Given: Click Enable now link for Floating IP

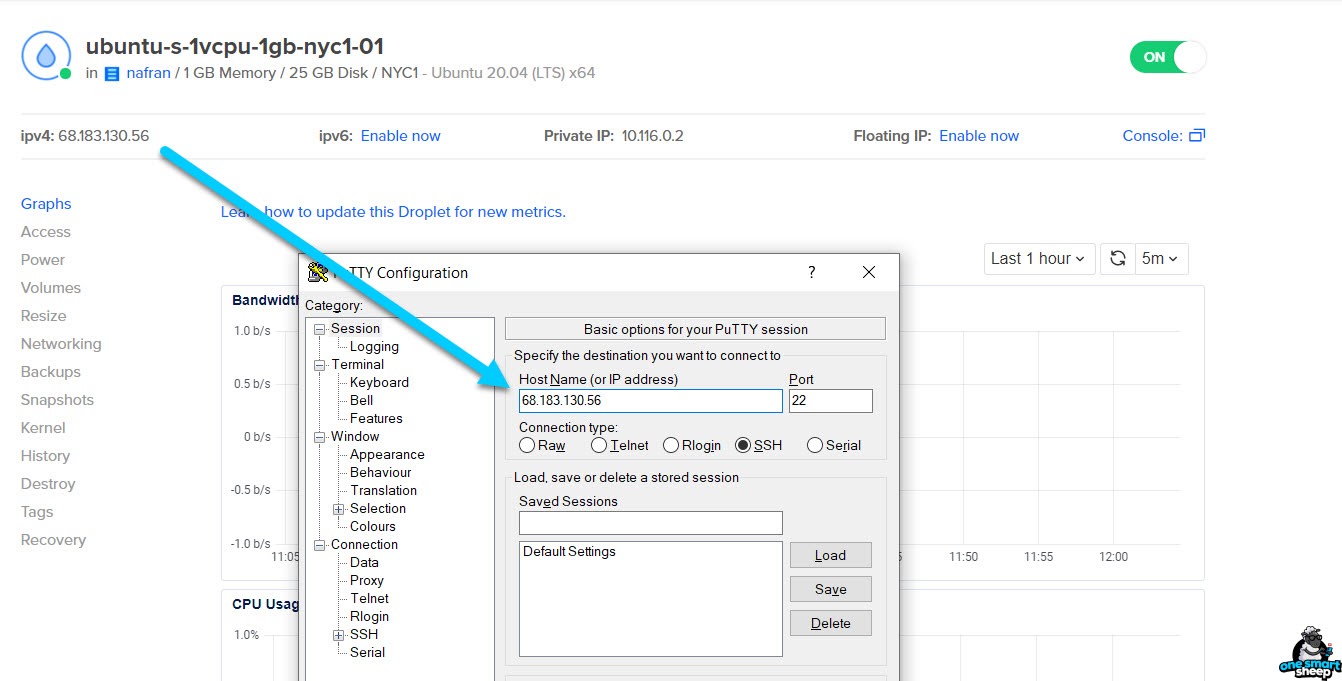Looking at the screenshot, I should 979,136.
